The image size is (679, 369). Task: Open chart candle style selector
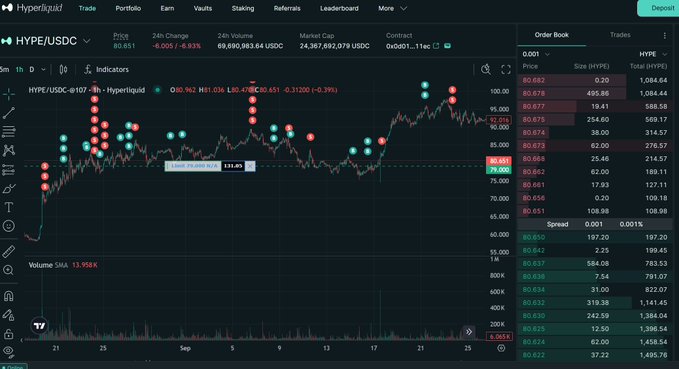click(63, 69)
